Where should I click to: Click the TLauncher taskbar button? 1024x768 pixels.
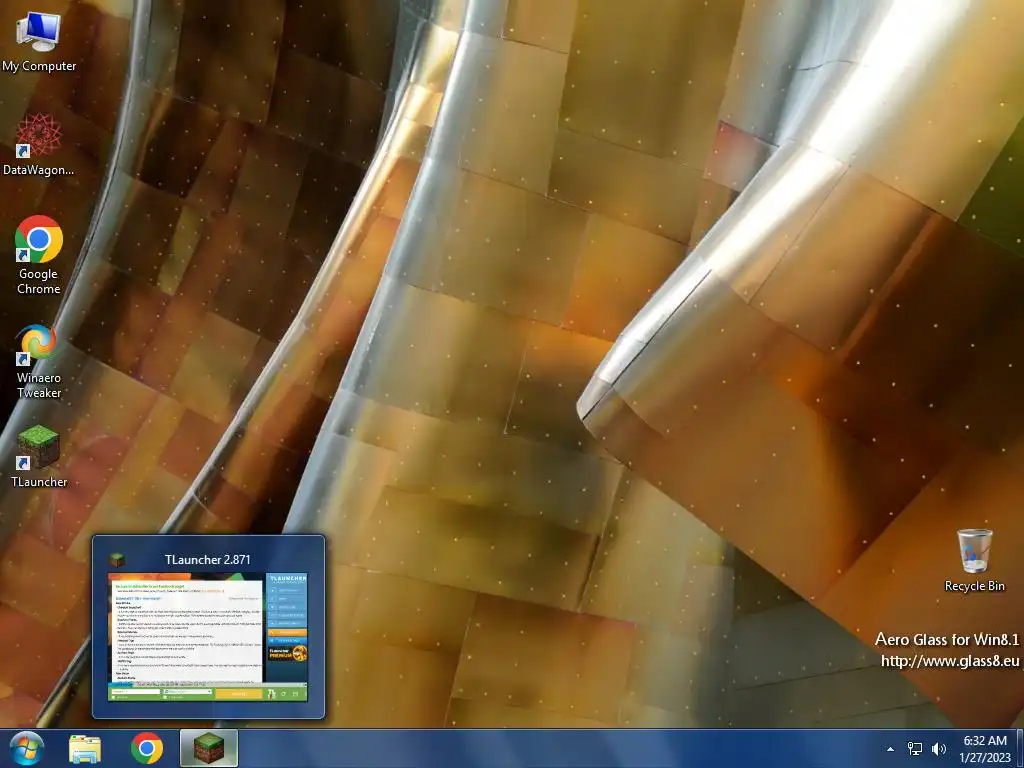click(x=209, y=748)
